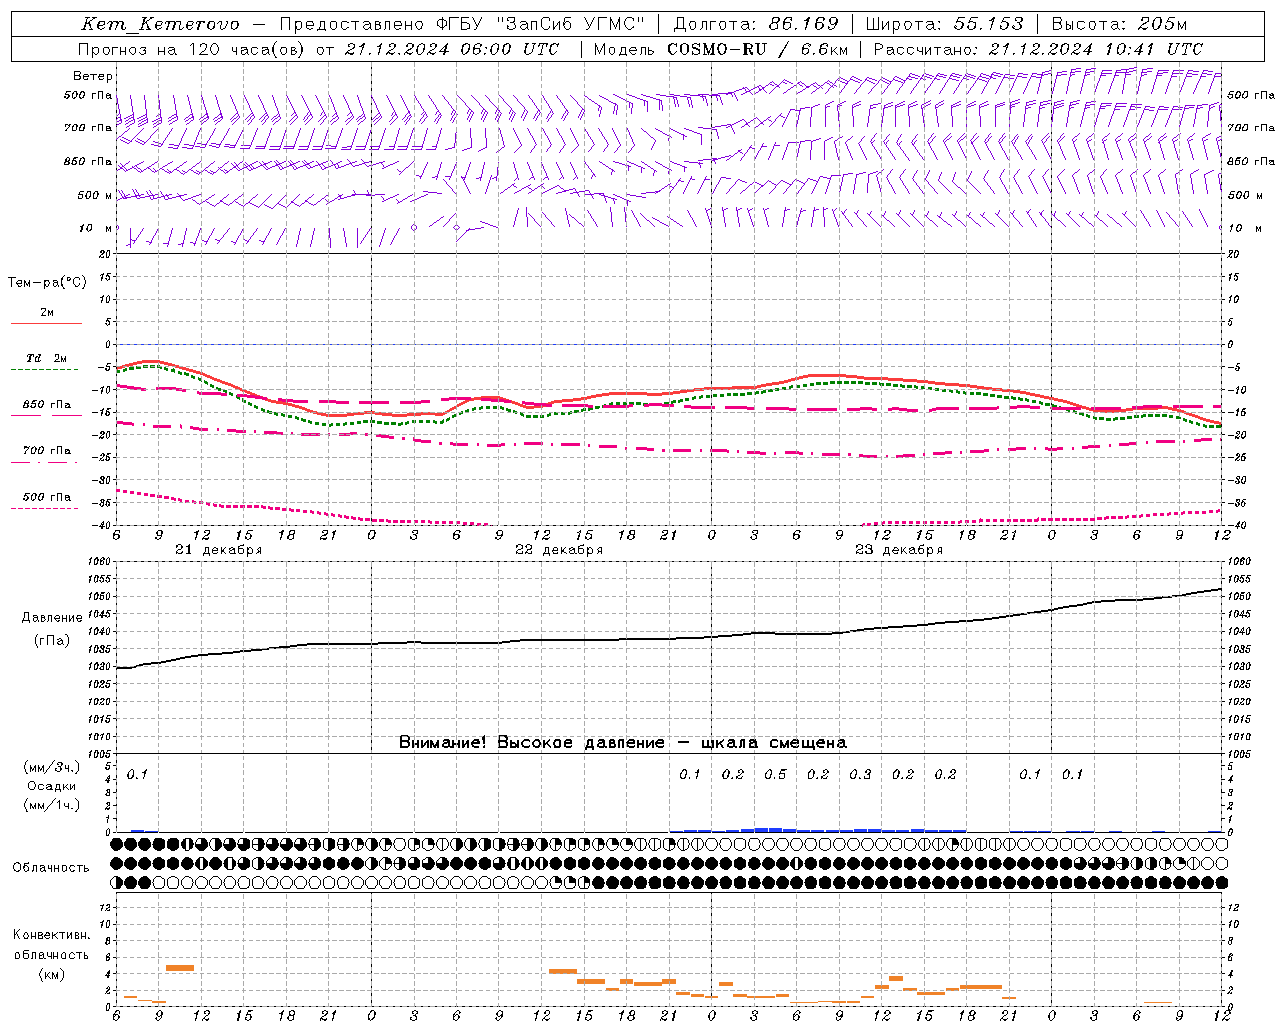
Task: Click the 850 гПа temperature legend entry
Action: click(x=47, y=405)
